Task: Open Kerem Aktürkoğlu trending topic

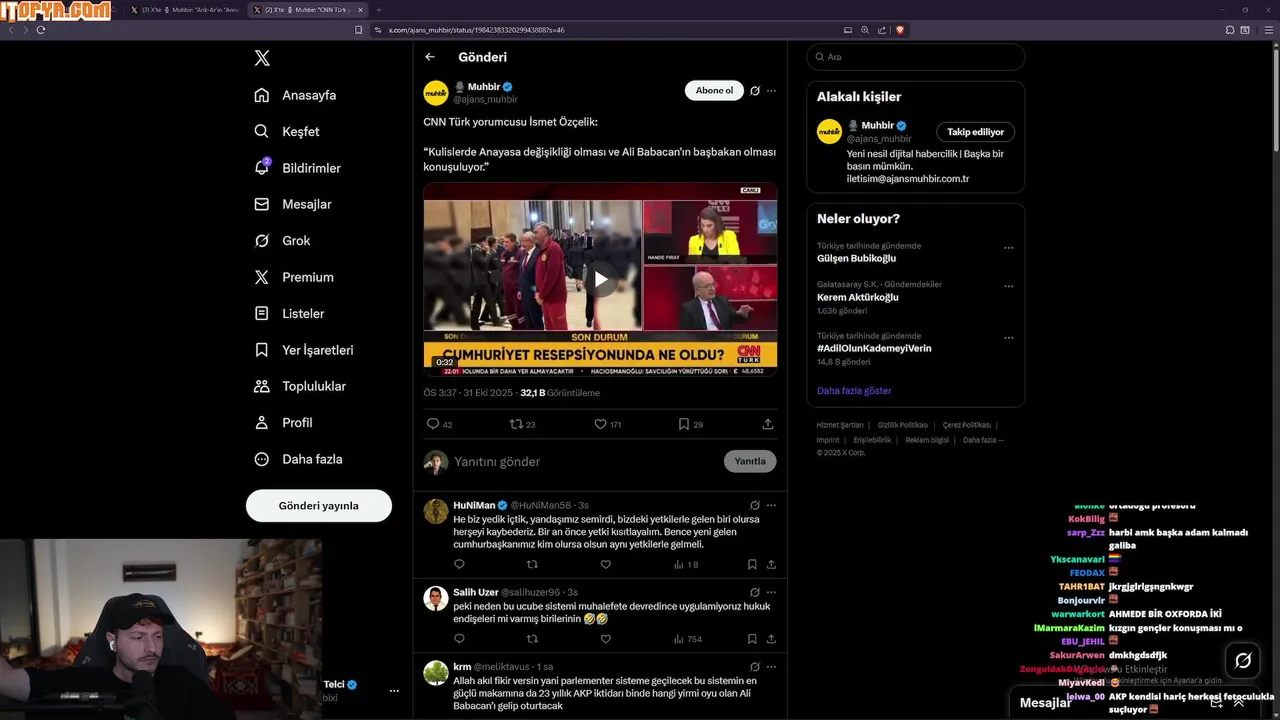Action: coord(858,297)
